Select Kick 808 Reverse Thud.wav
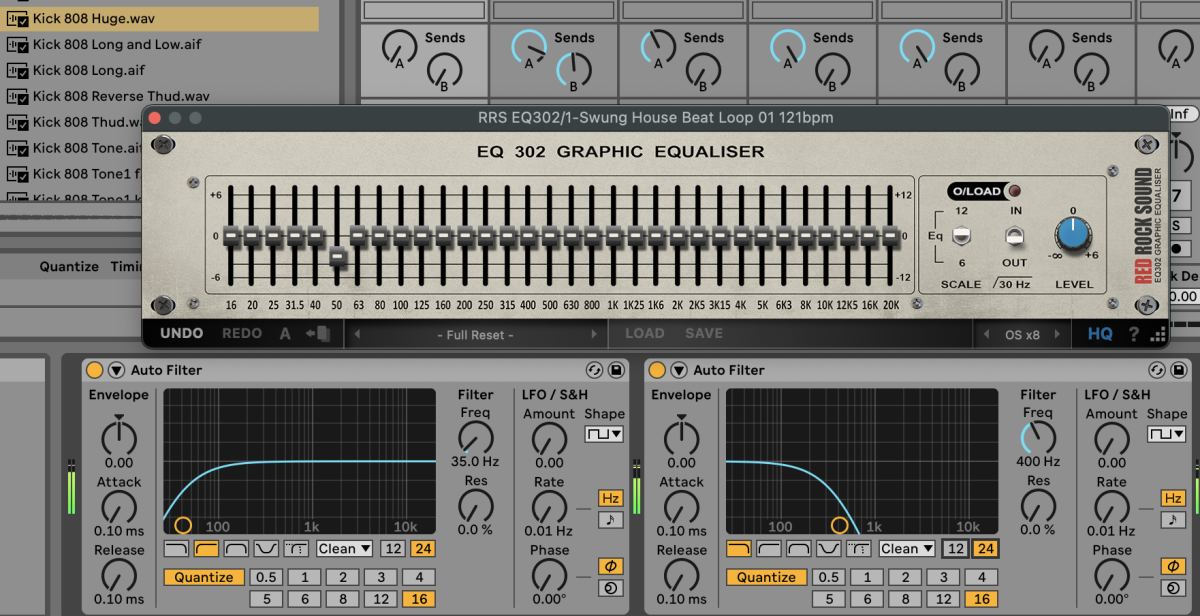 click(x=160, y=96)
